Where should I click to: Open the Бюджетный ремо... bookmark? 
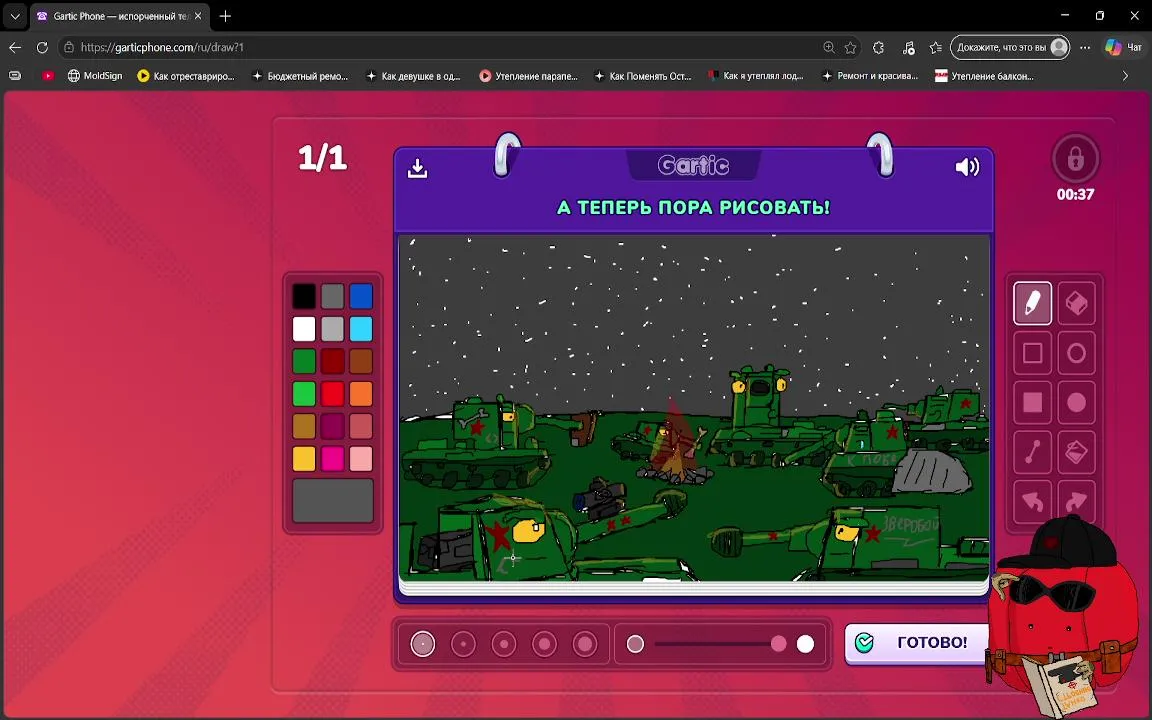300,76
